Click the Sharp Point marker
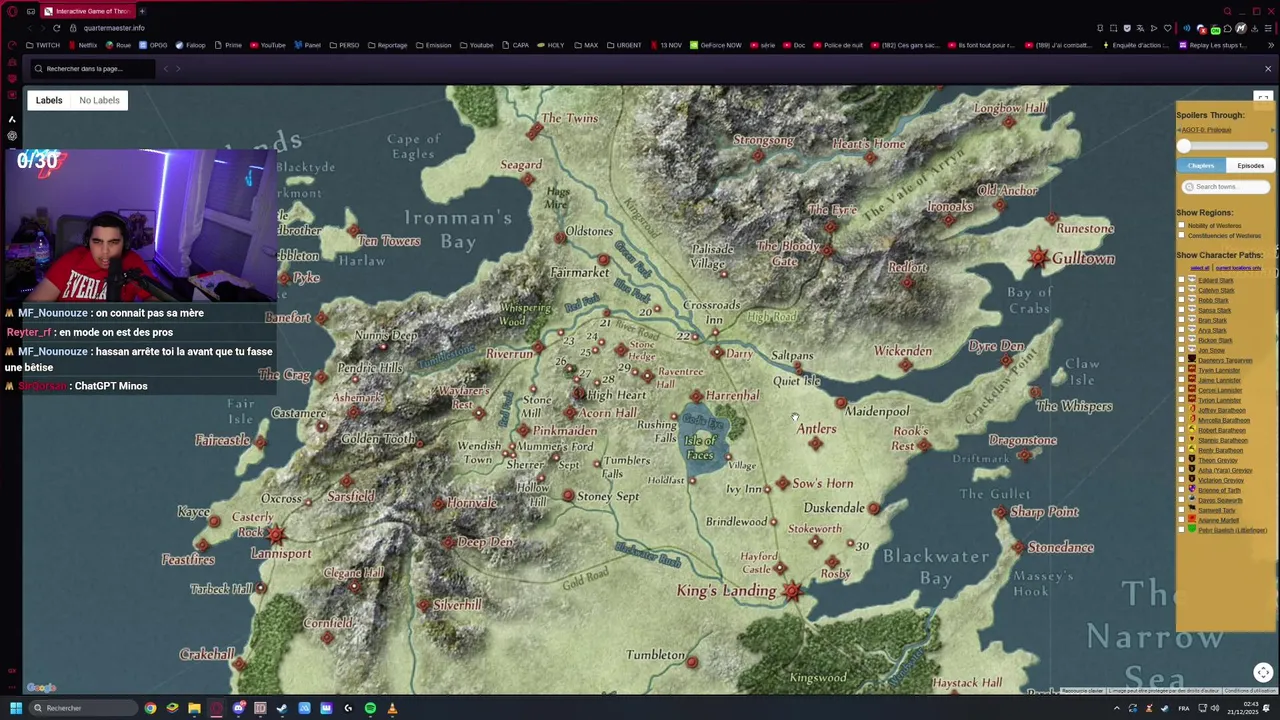Viewport: 1280px width, 720px height. [1000, 512]
